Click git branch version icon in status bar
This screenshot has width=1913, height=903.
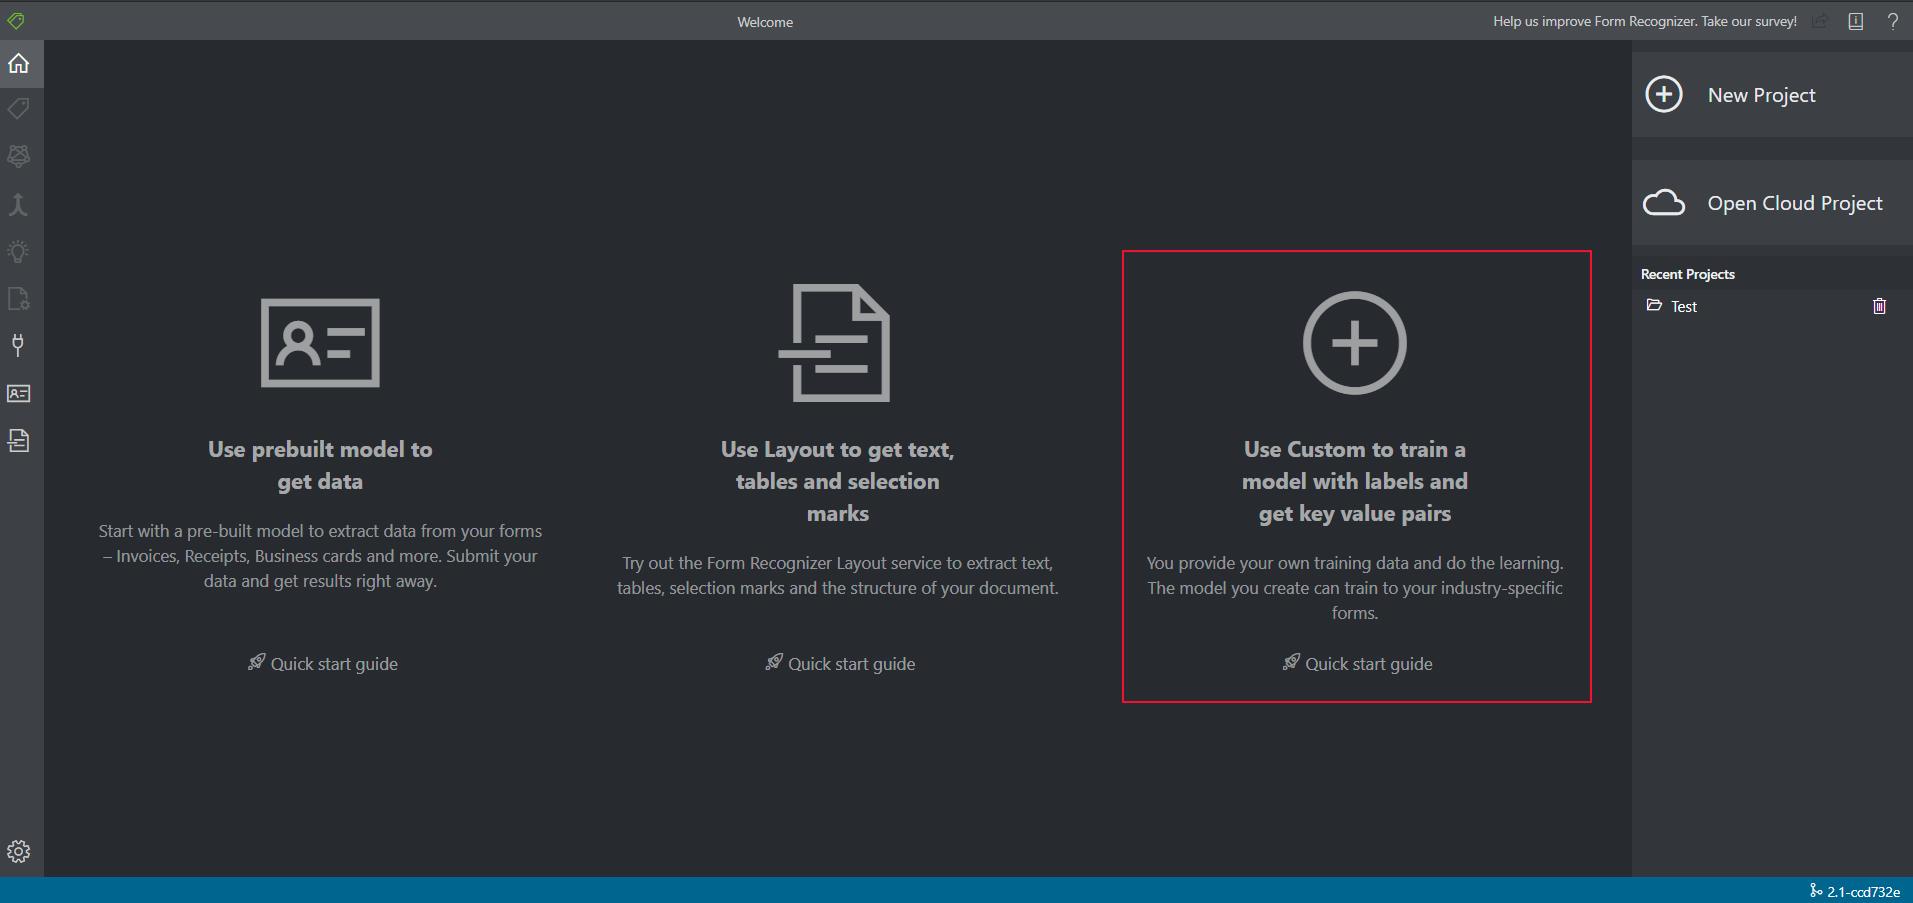[1815, 891]
